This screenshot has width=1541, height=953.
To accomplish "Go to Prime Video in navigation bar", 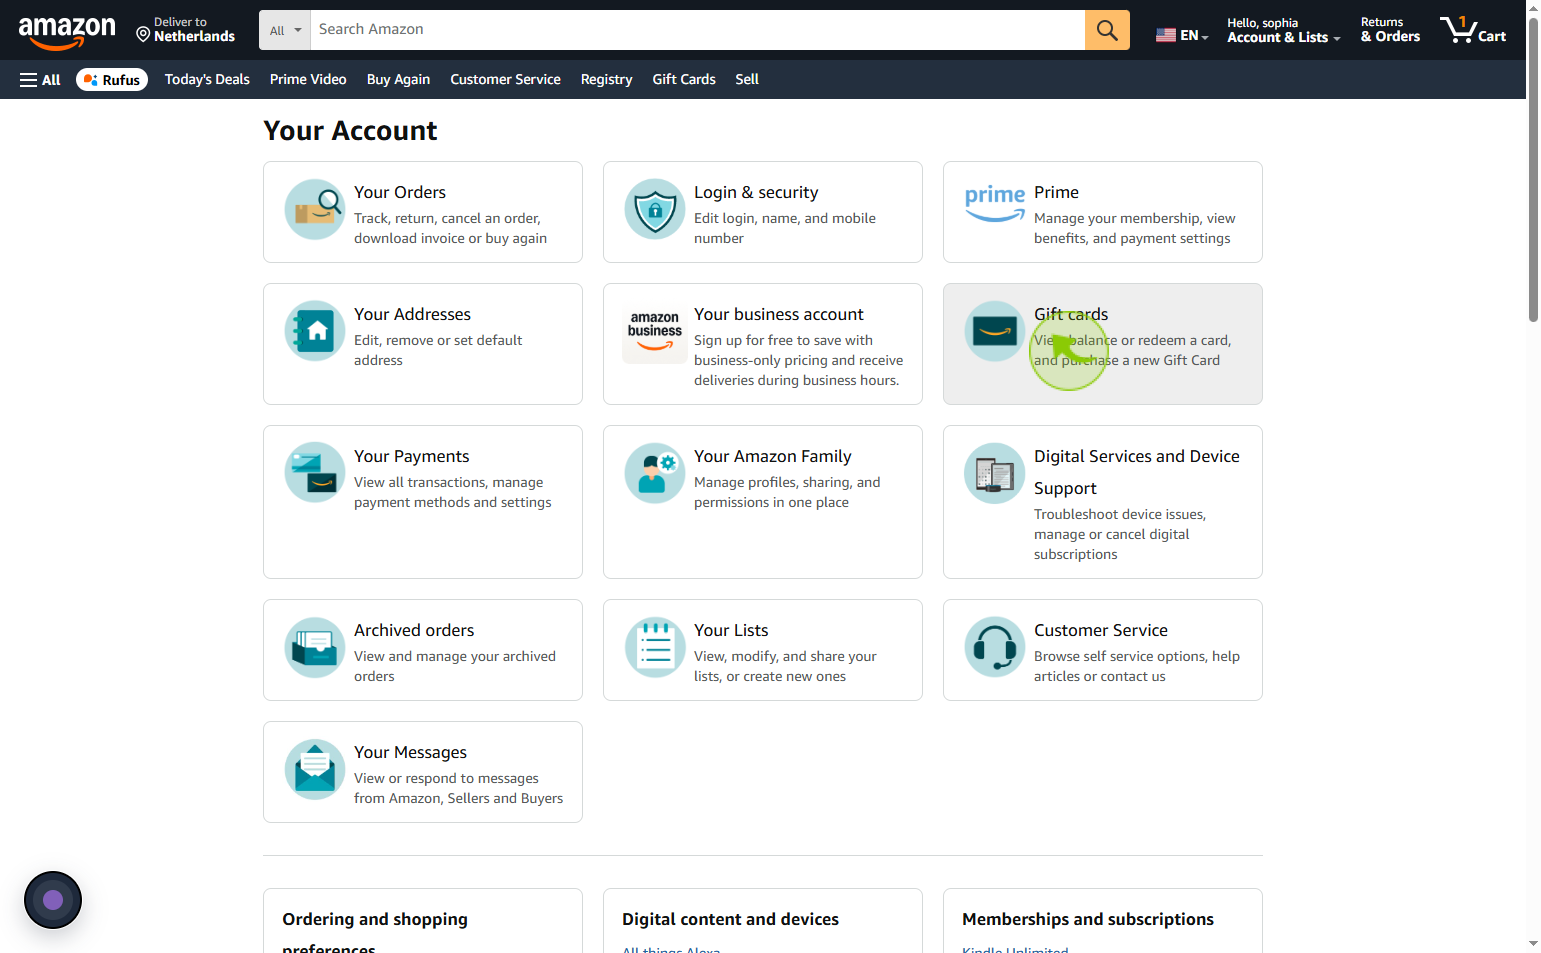I will (x=308, y=79).
